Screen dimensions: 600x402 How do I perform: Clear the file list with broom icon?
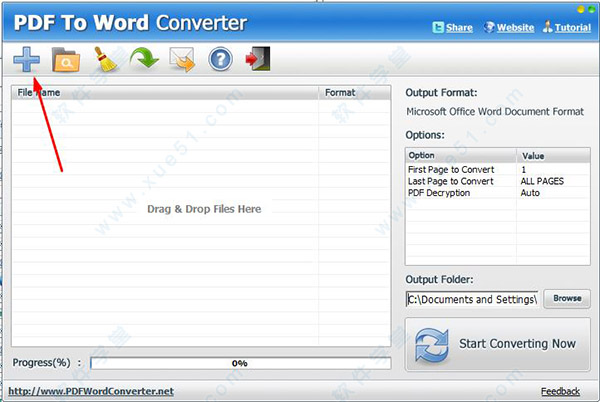pyautogui.click(x=106, y=60)
